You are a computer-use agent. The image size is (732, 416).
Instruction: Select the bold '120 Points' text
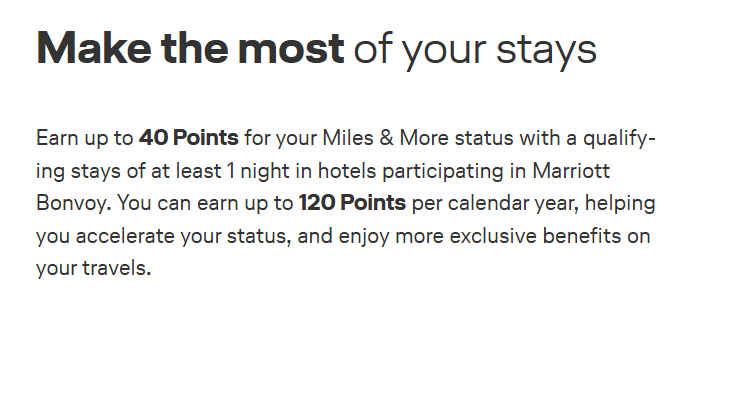pyautogui.click(x=352, y=203)
